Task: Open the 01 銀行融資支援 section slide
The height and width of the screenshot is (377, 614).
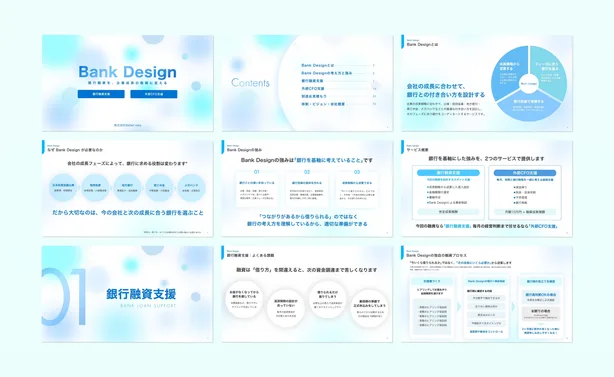Action: (128, 294)
